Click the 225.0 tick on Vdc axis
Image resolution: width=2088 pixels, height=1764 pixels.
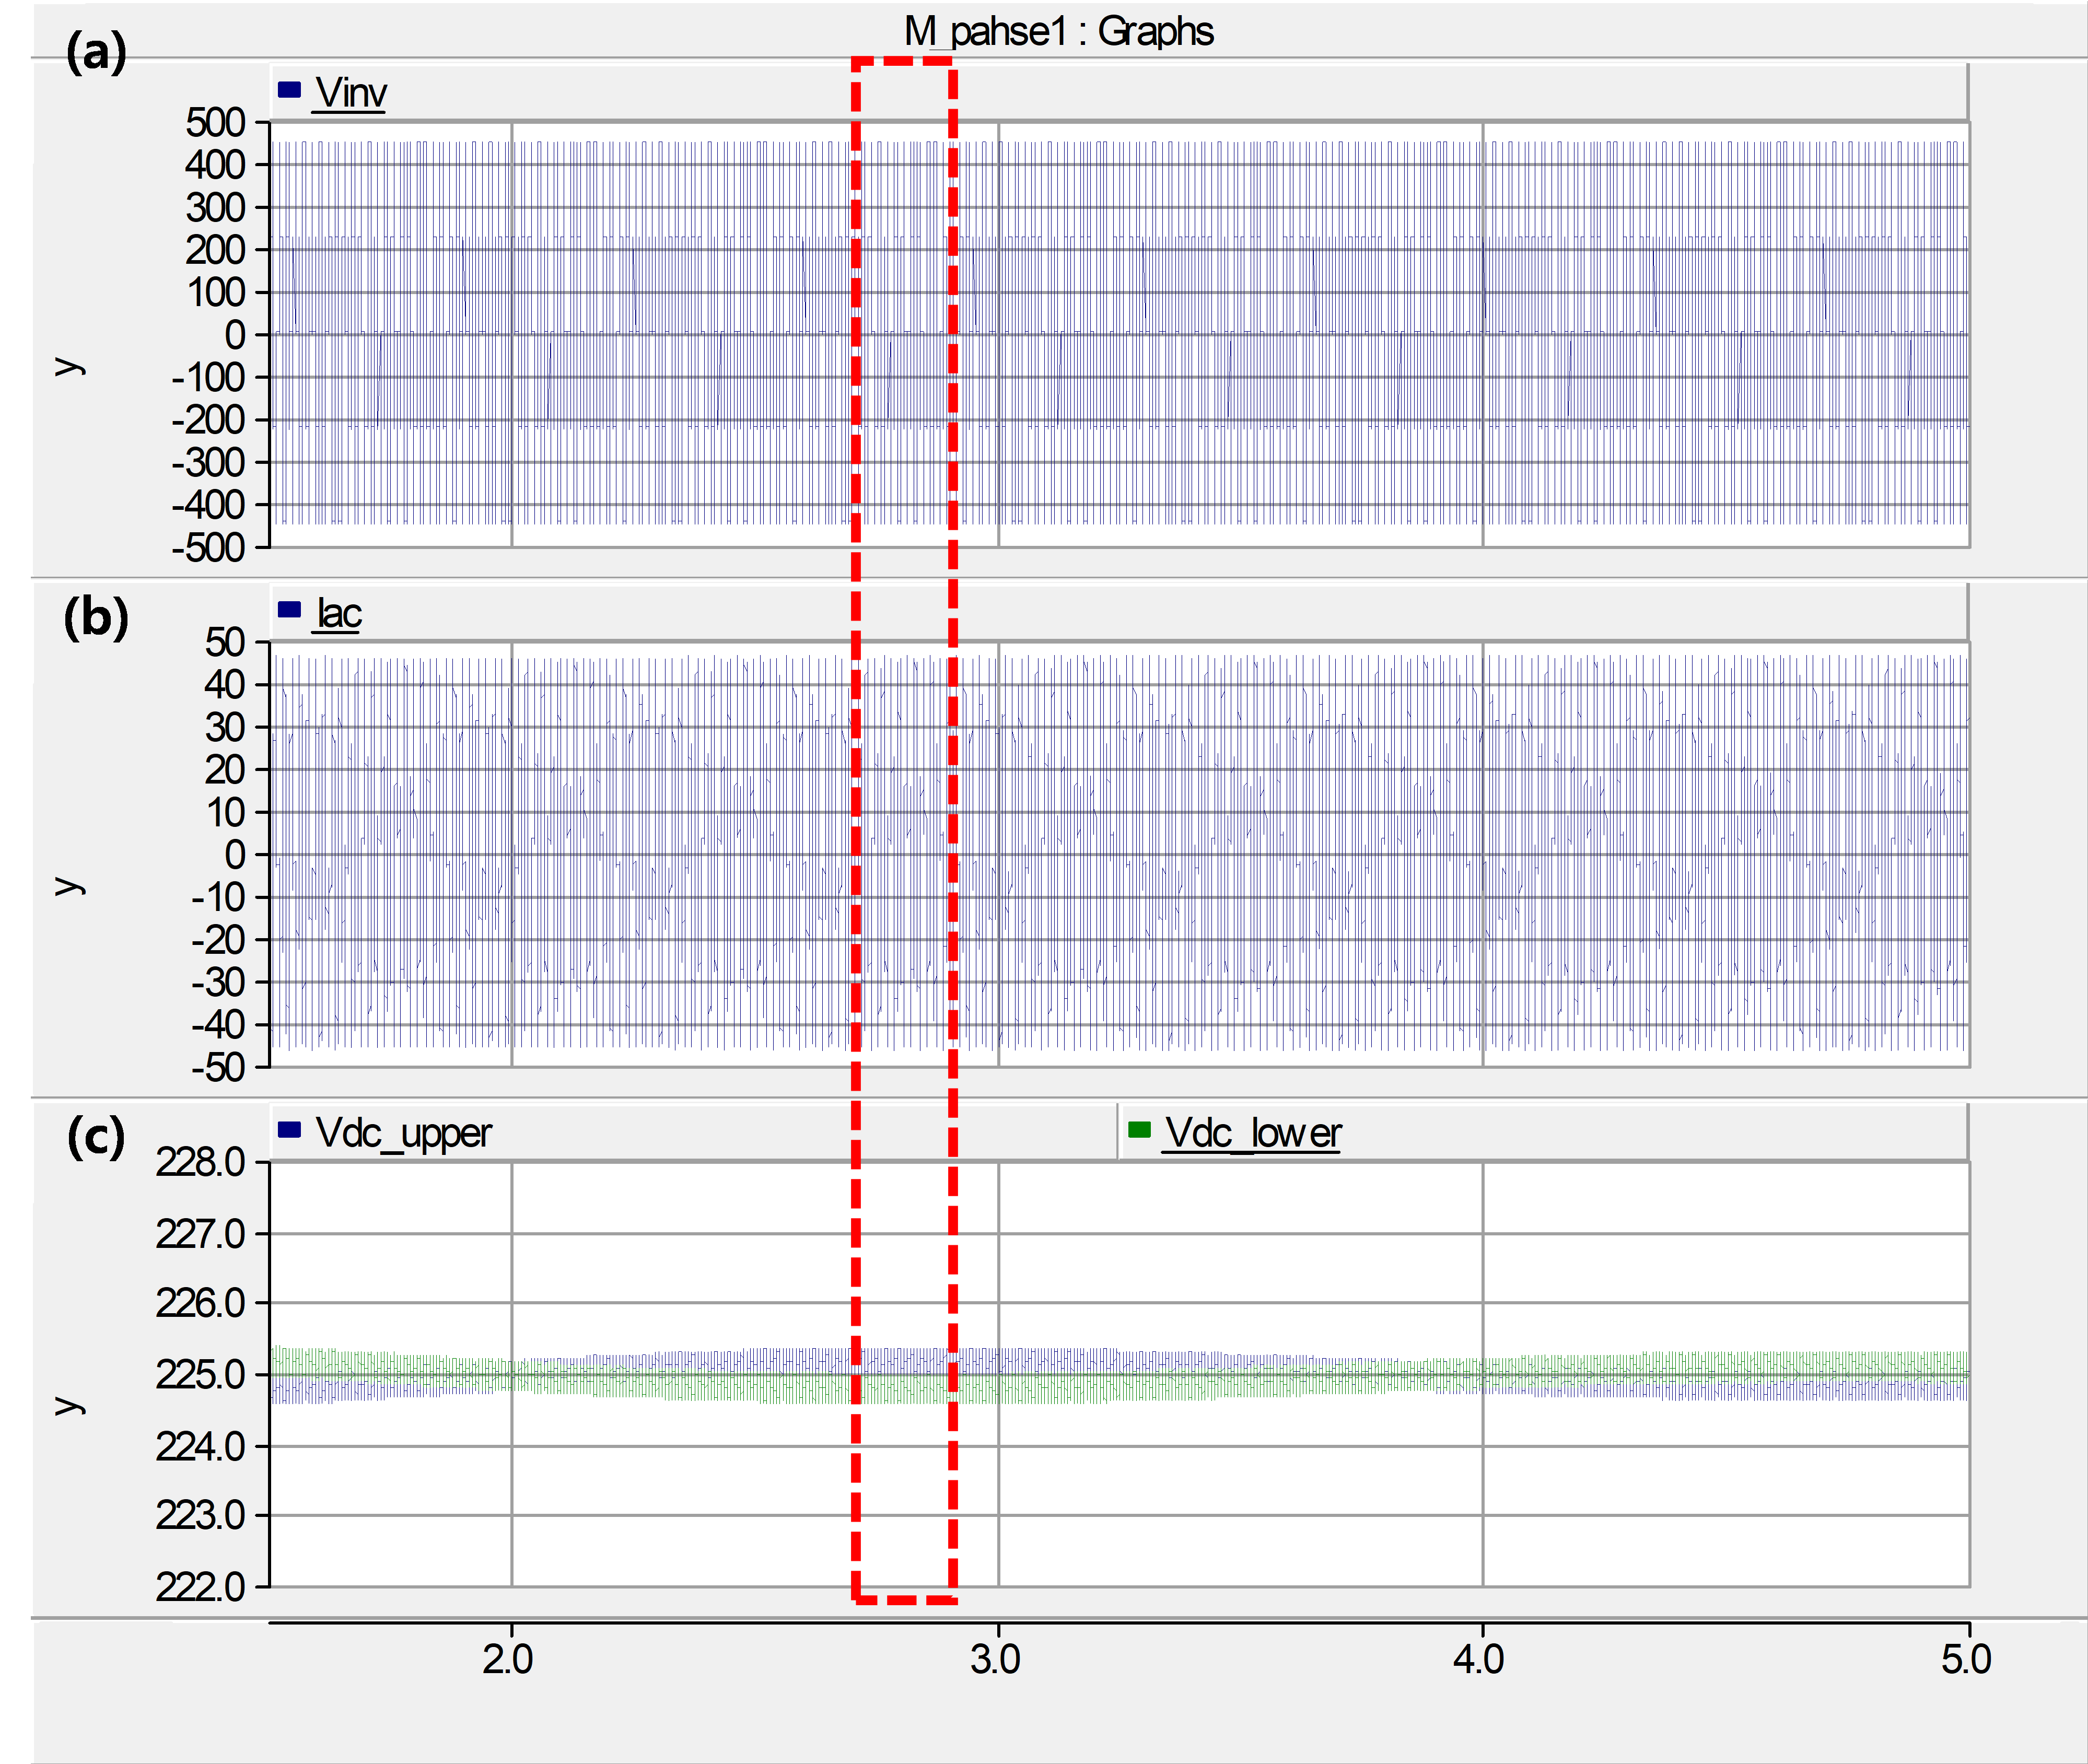click(x=200, y=1375)
